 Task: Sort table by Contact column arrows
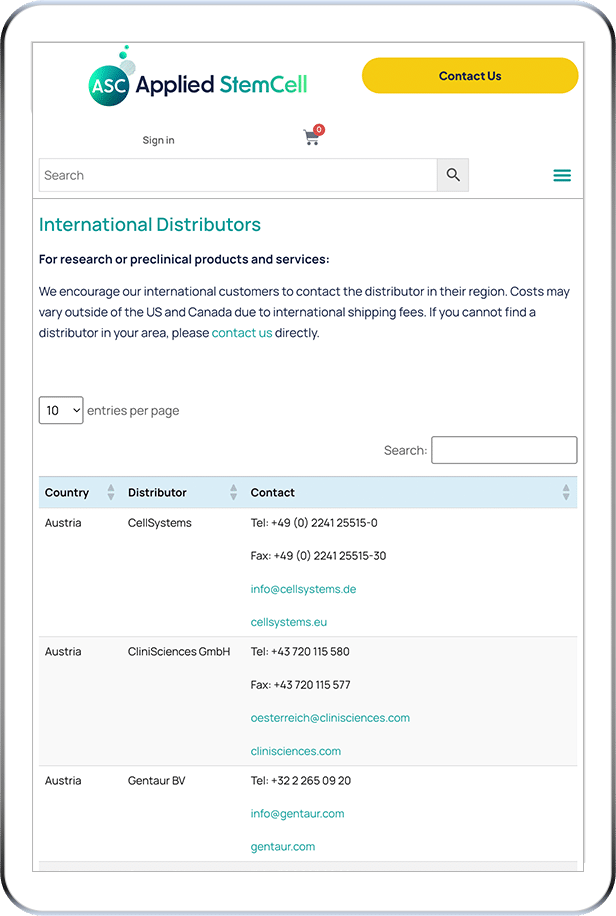pos(565,492)
